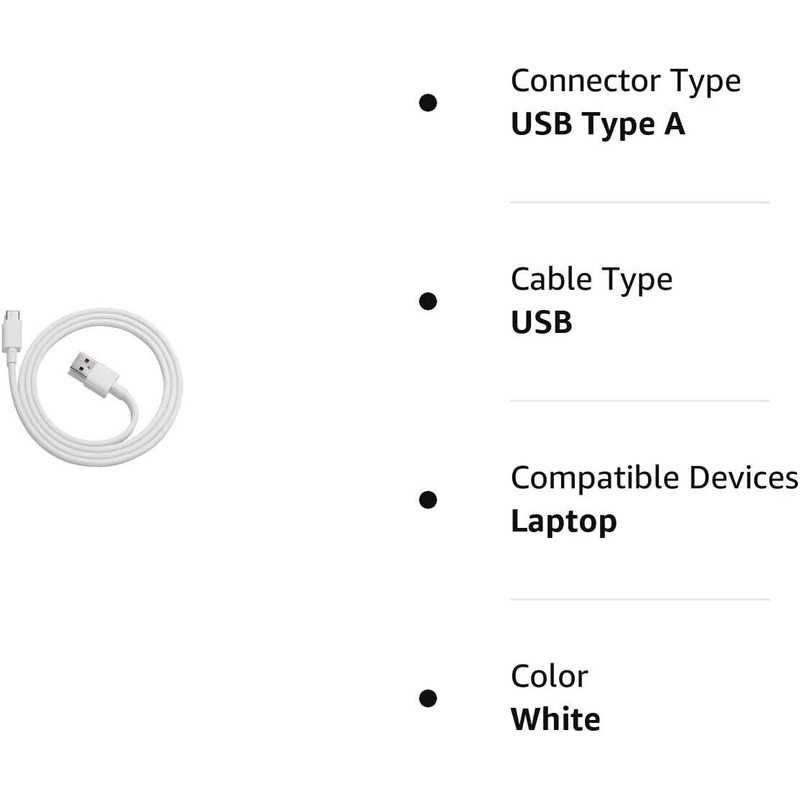Select the Connector Type label
The height and width of the screenshot is (800, 800).
pyautogui.click(x=625, y=80)
